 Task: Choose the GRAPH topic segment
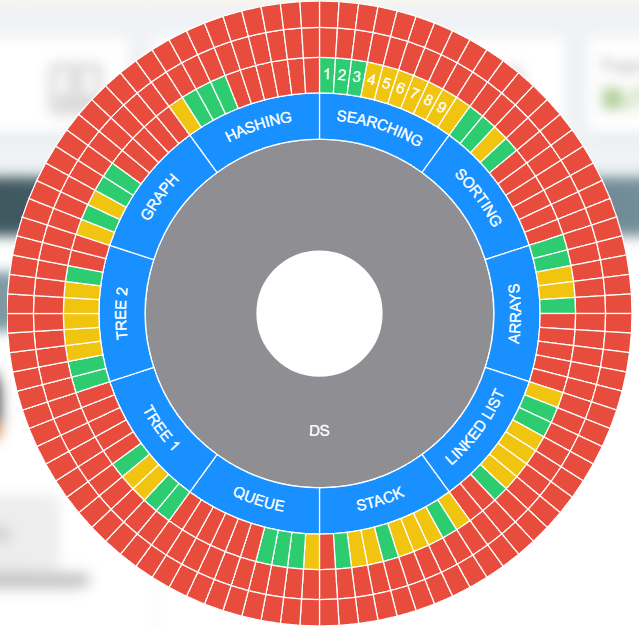pos(160,198)
